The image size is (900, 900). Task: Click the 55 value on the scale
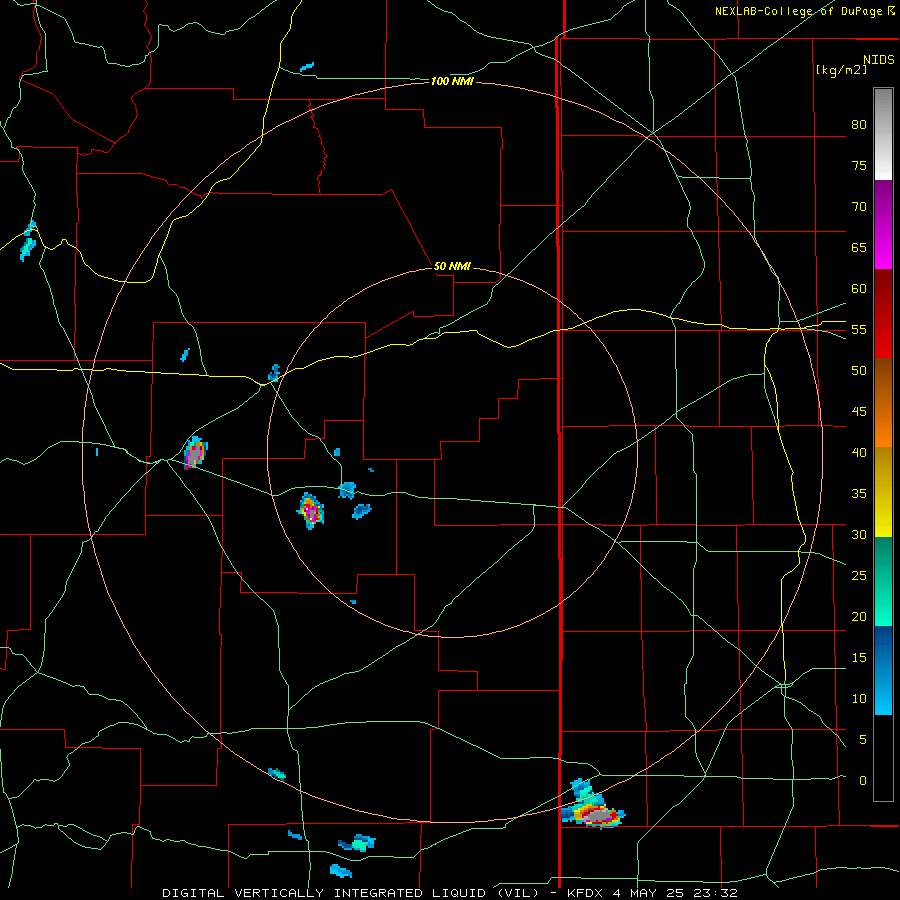pyautogui.click(x=859, y=329)
